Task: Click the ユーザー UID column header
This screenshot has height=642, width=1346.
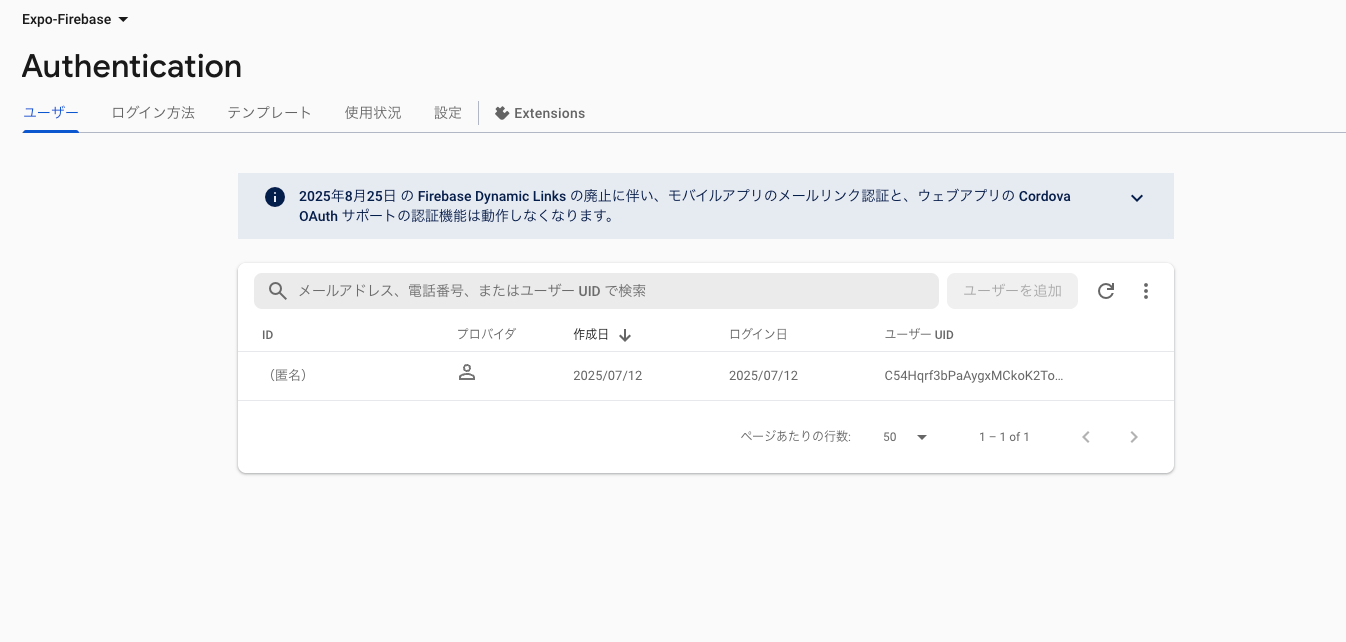Action: click(919, 335)
